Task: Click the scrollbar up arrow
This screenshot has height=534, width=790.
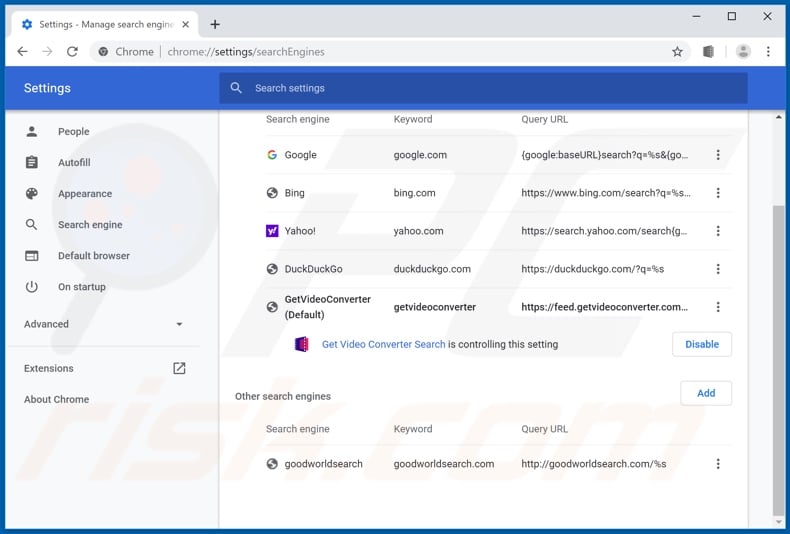Action: [778, 117]
